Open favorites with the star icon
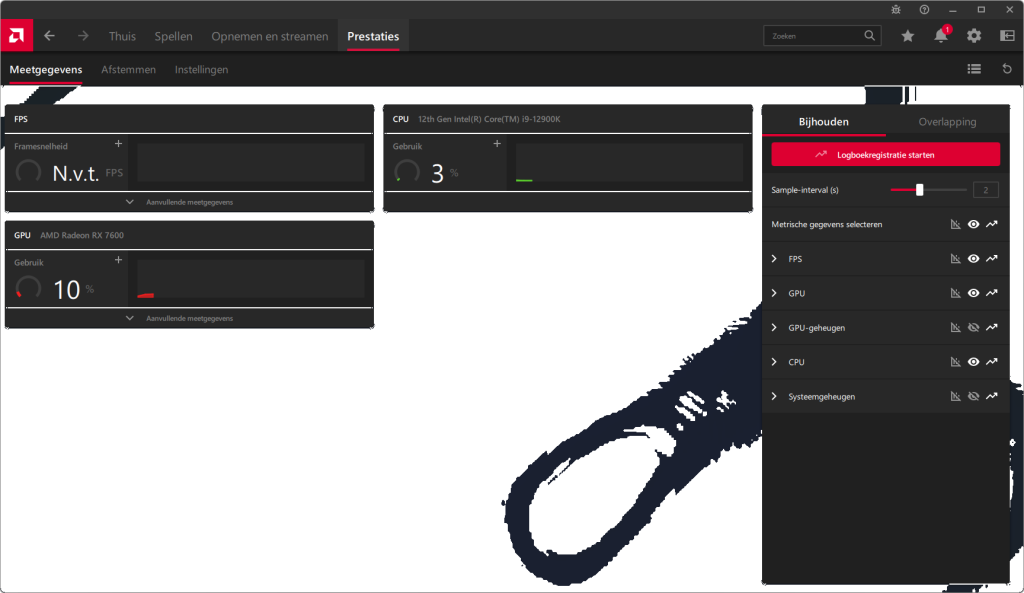The width and height of the screenshot is (1024, 593). (x=907, y=36)
